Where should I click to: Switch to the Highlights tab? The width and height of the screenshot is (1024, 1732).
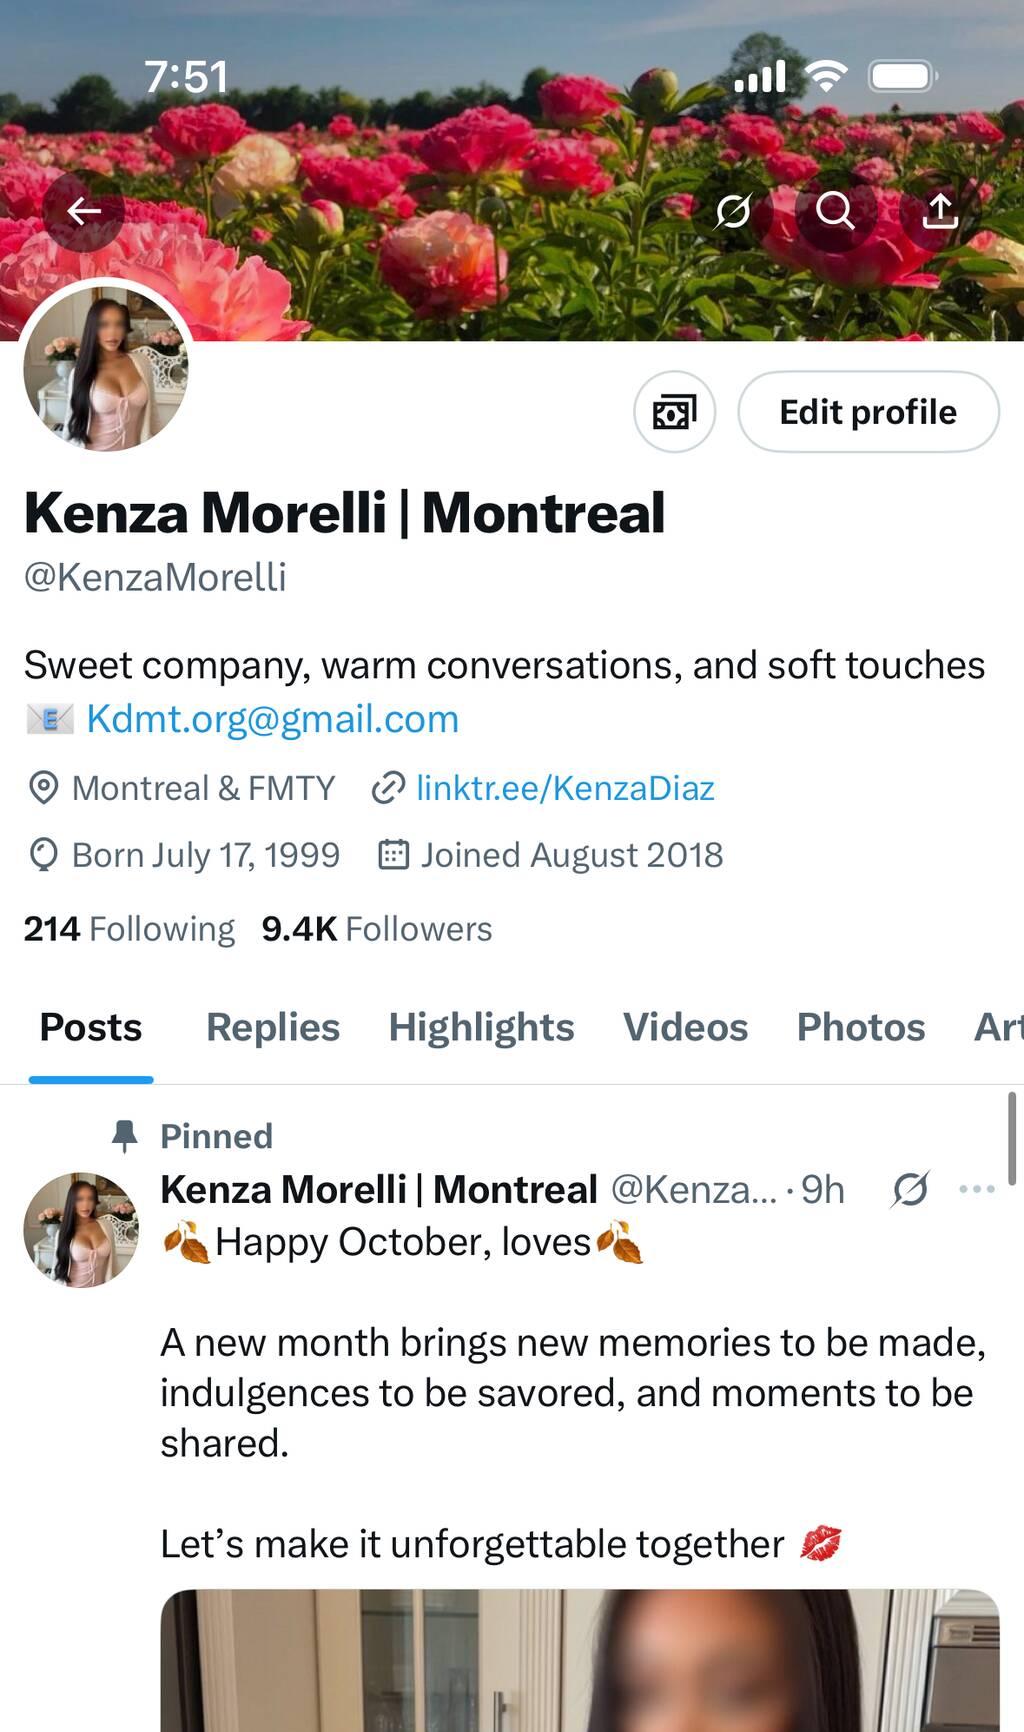(481, 1027)
